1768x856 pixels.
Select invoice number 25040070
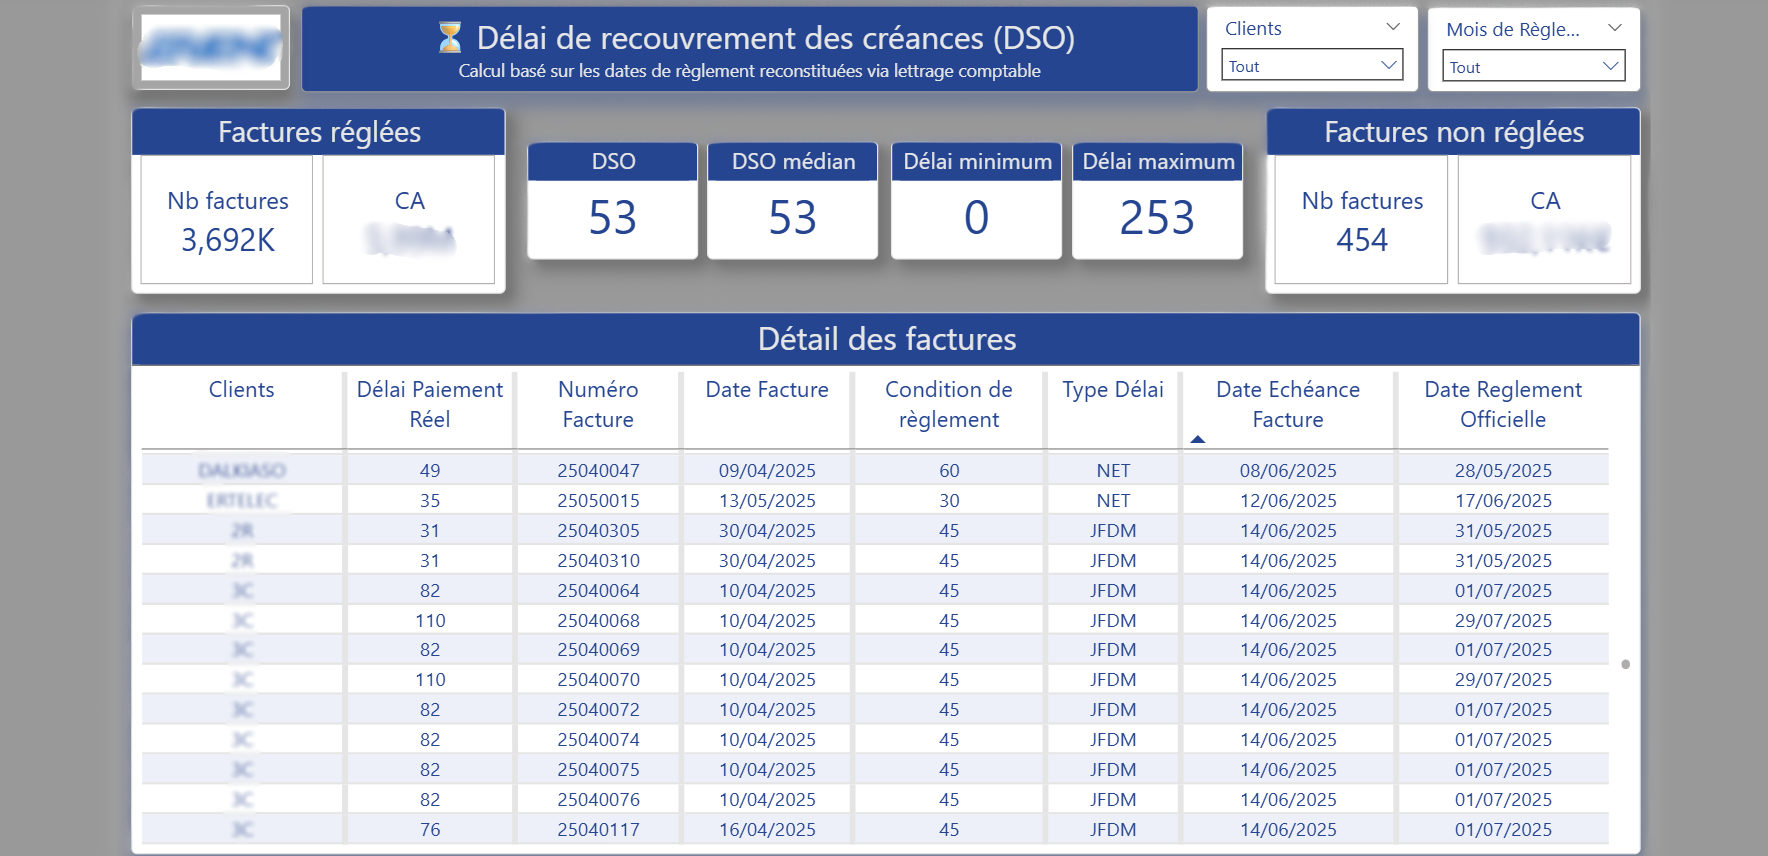tap(598, 680)
